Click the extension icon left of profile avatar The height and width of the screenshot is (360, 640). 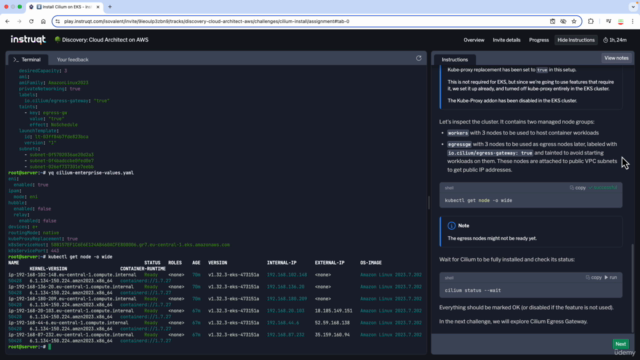[x=609, y=21]
